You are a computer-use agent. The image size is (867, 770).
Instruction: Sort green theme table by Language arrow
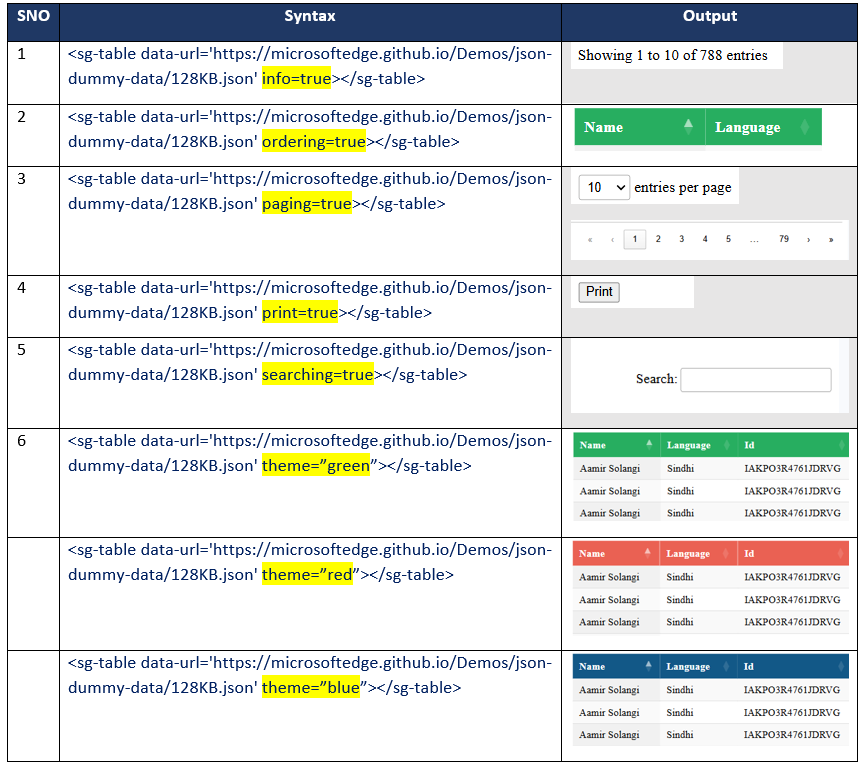[727, 444]
